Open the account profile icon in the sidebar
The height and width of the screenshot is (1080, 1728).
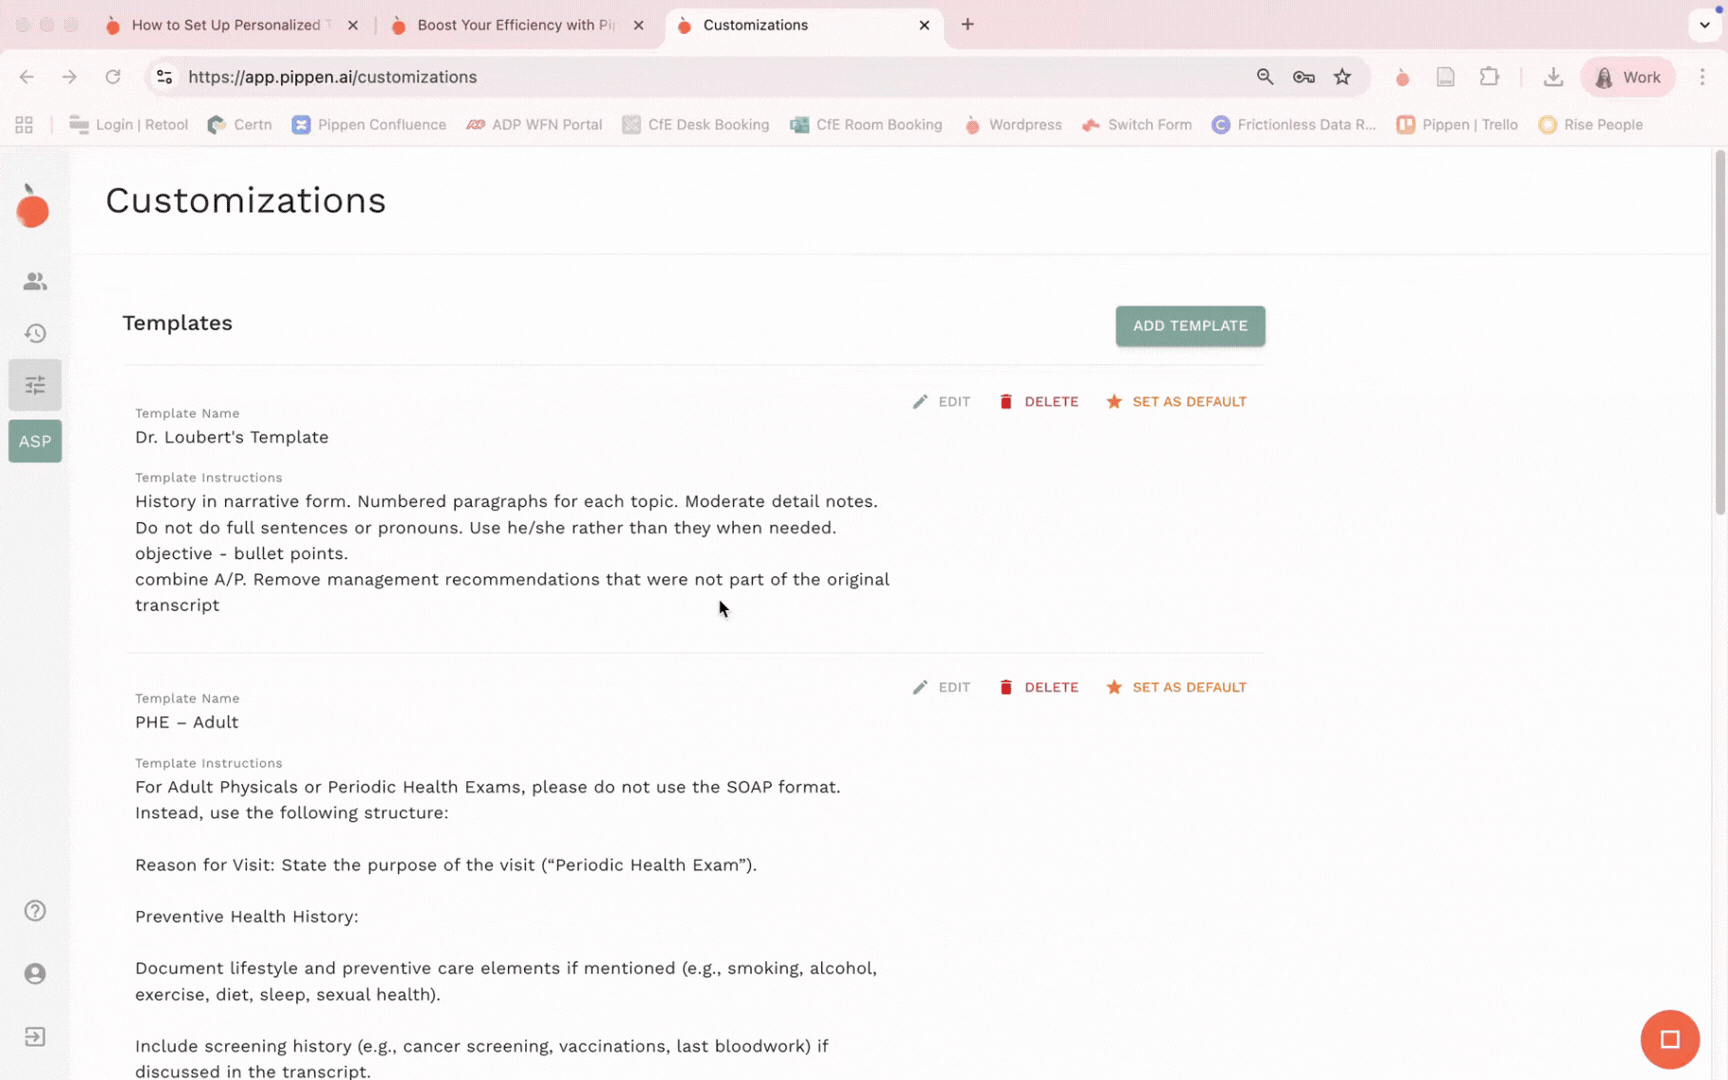(35, 974)
